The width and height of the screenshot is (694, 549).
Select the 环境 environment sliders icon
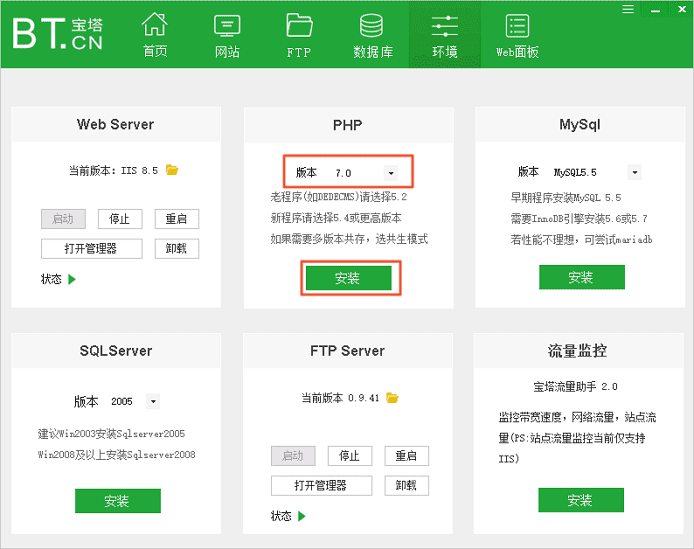click(445, 25)
